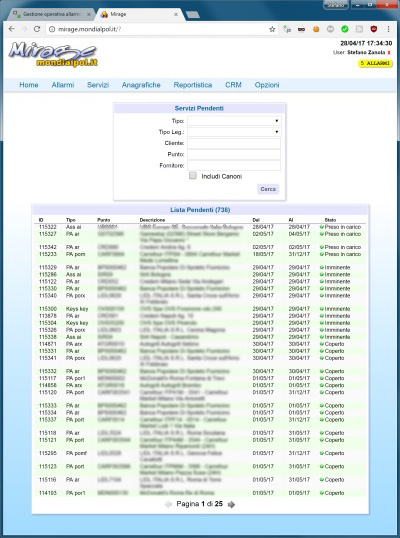This screenshot has width=400, height=538.
Task: Click the gray circular extension icon
Action: (330, 29)
